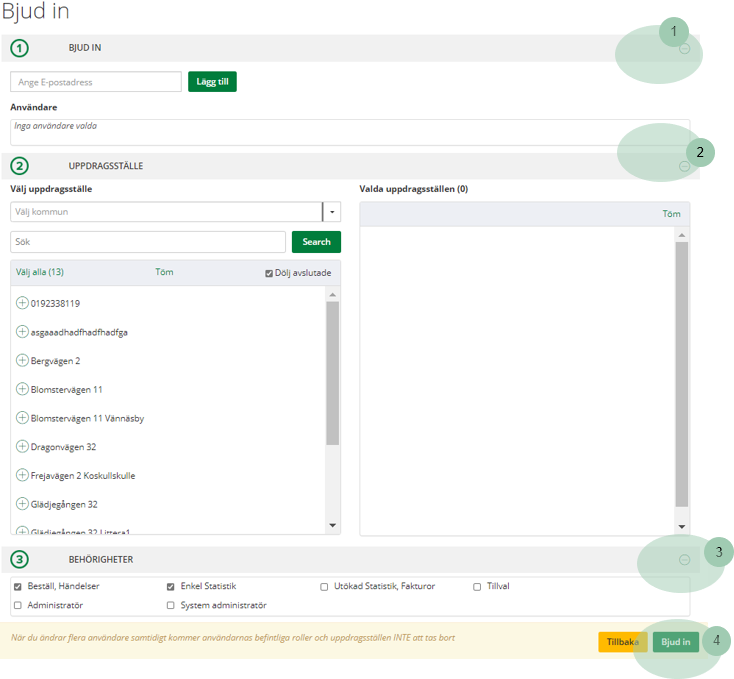Uncheck Enkel Statistik permission

click(x=170, y=586)
